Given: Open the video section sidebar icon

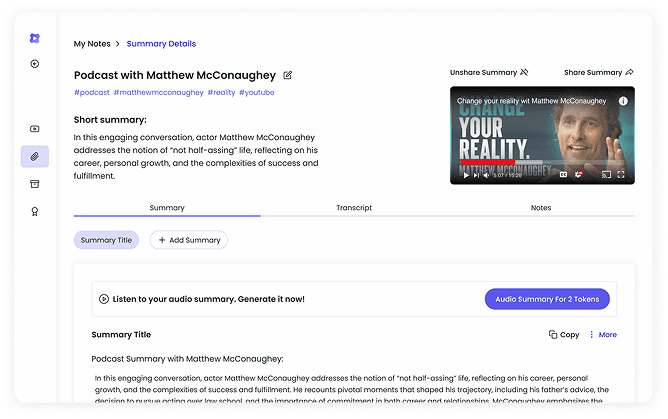Looking at the screenshot, I should point(35,129).
